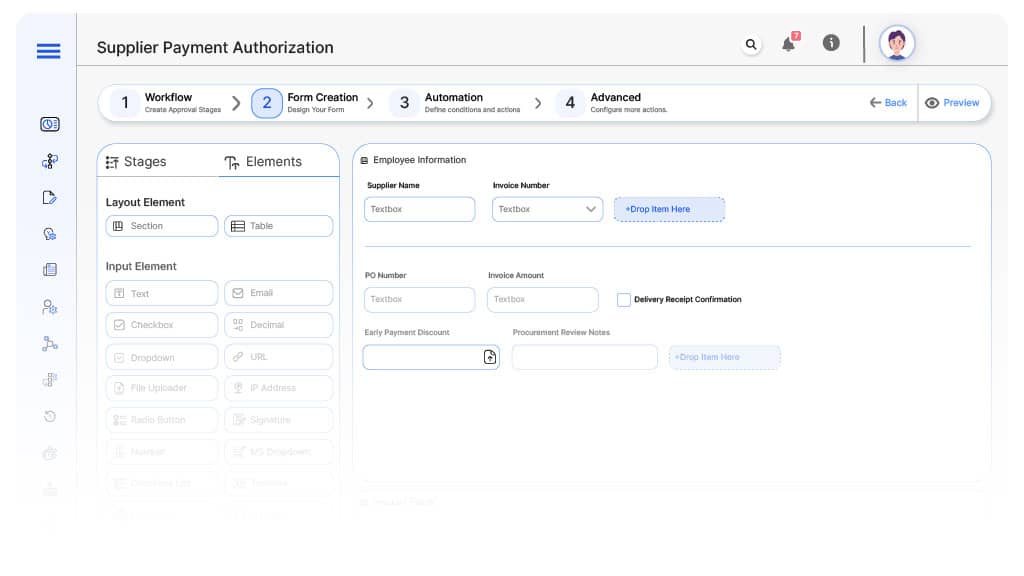Click the search icon in header
The width and height of the screenshot is (1024, 576).
click(751, 44)
